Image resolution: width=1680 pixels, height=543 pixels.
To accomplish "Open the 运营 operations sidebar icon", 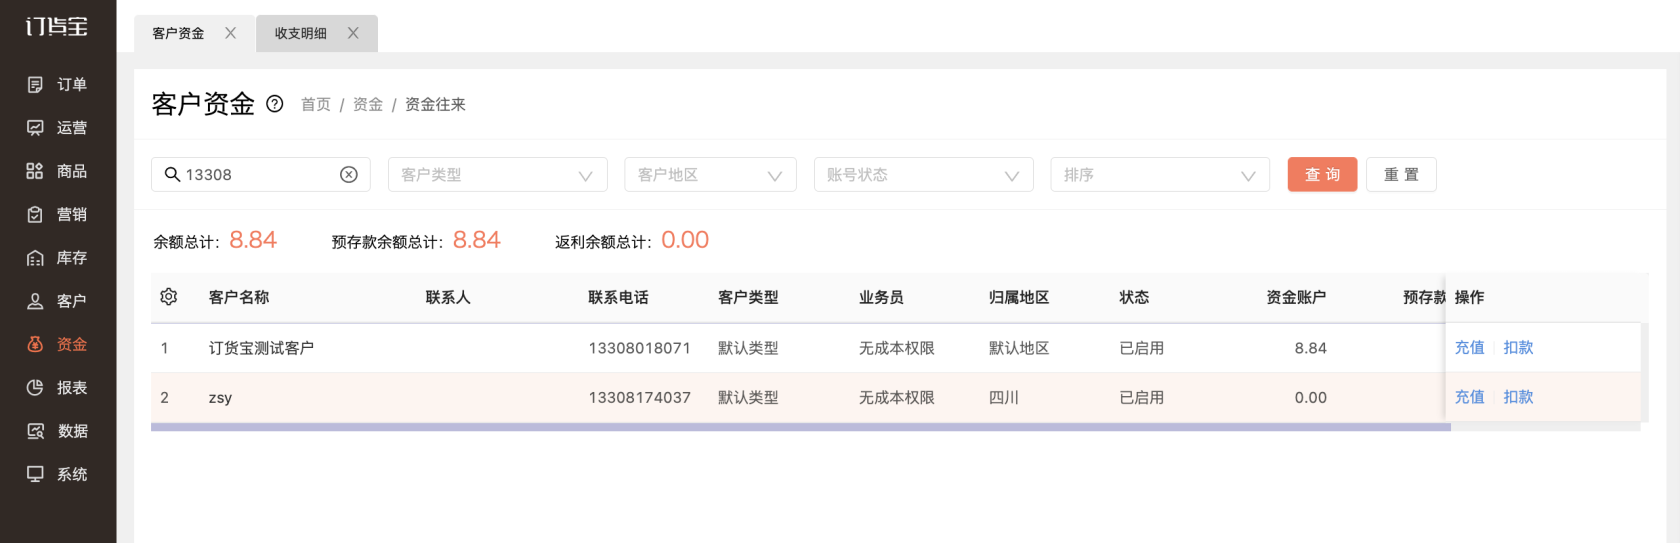I will click(35, 128).
